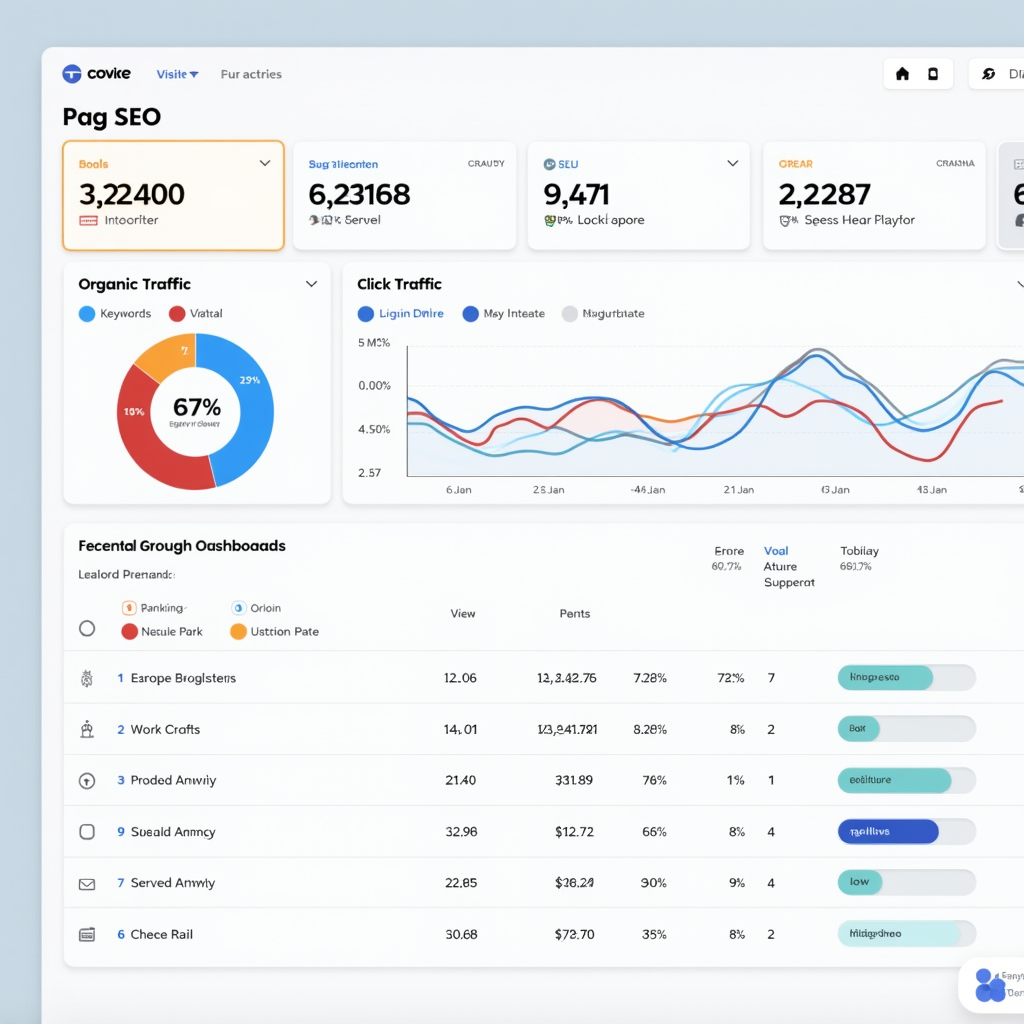This screenshot has width=1024, height=1024.
Task: Click the envelope icon beside Served Anwily
Action: [87, 882]
